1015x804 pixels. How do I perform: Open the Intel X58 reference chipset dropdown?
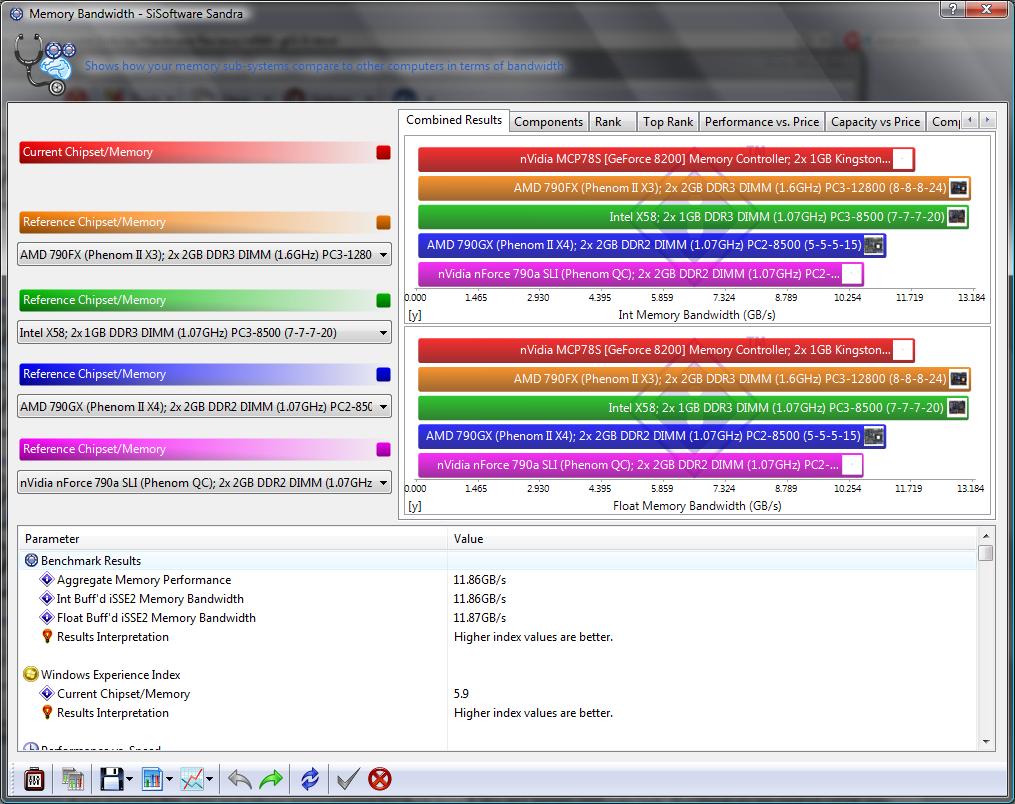click(205, 333)
